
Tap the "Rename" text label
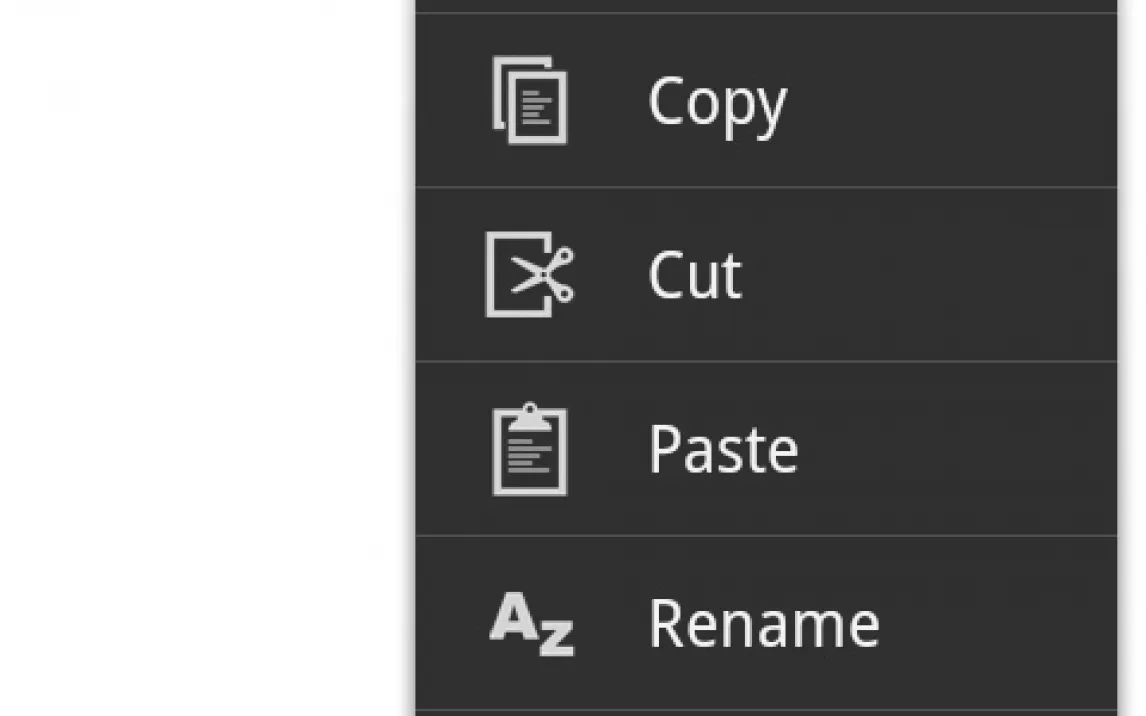764,623
